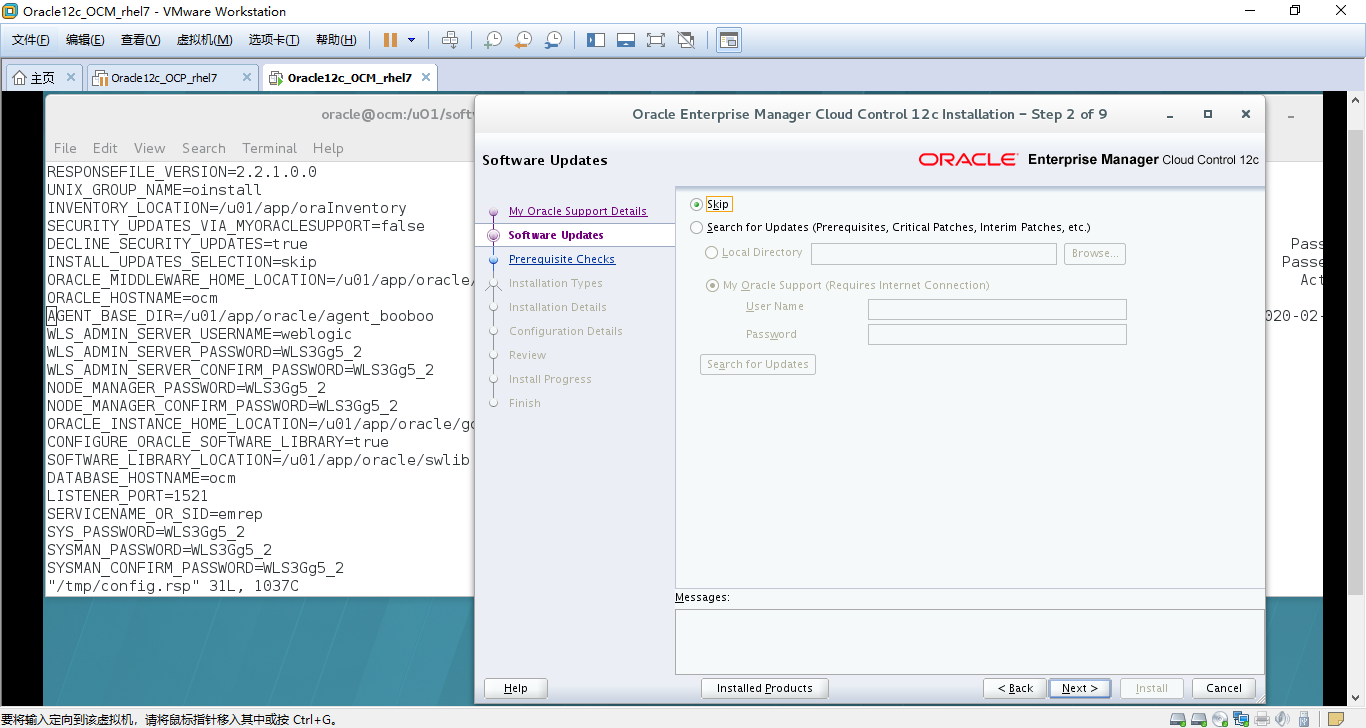Click the sound card status icon
This screenshot has width=1366, height=728.
click(x=1283, y=719)
